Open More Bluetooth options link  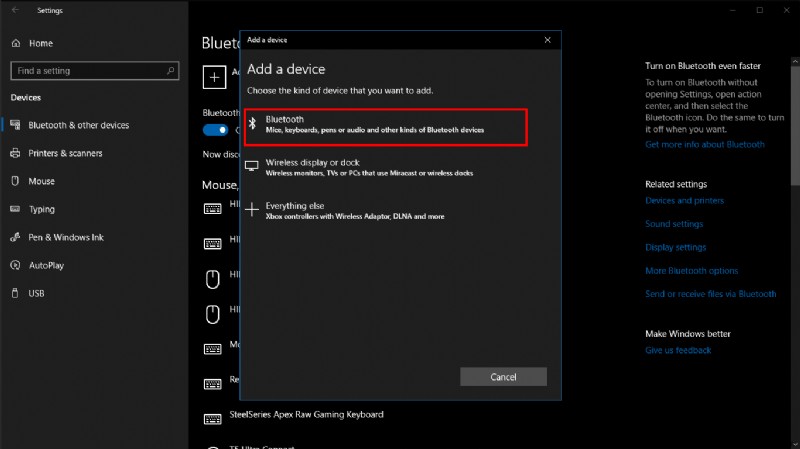(691, 271)
